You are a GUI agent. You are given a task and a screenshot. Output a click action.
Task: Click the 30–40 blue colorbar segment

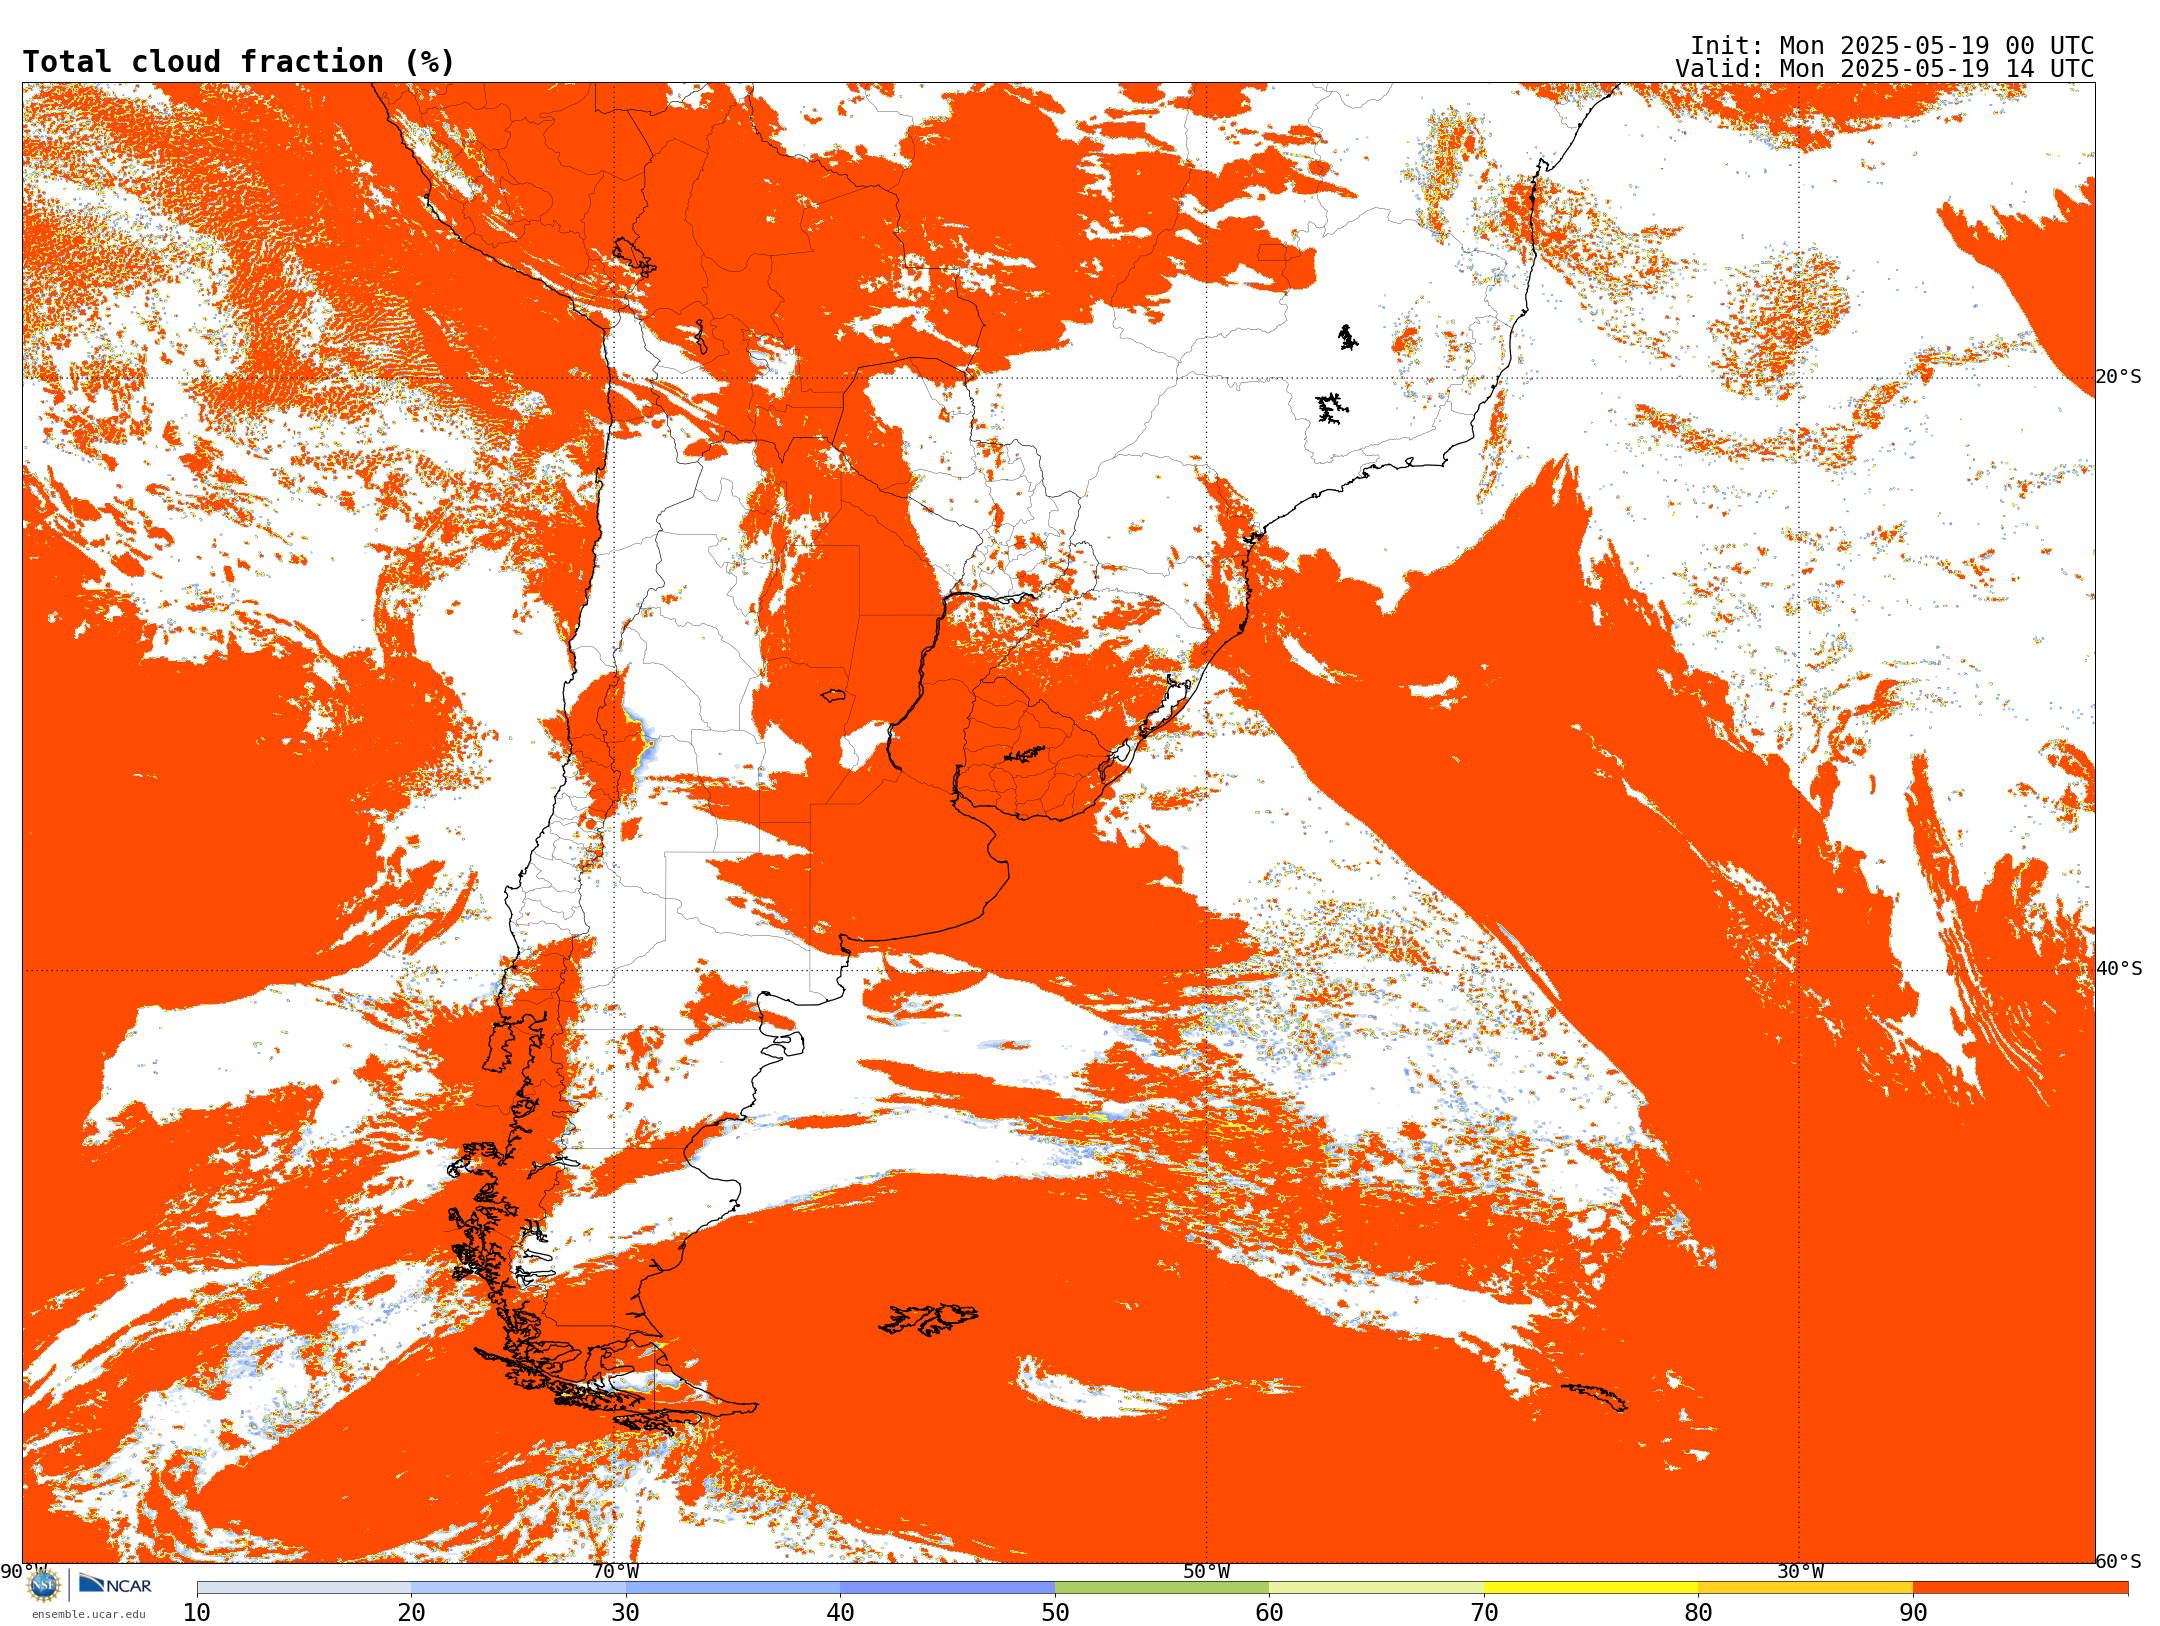pyautogui.click(x=733, y=1588)
